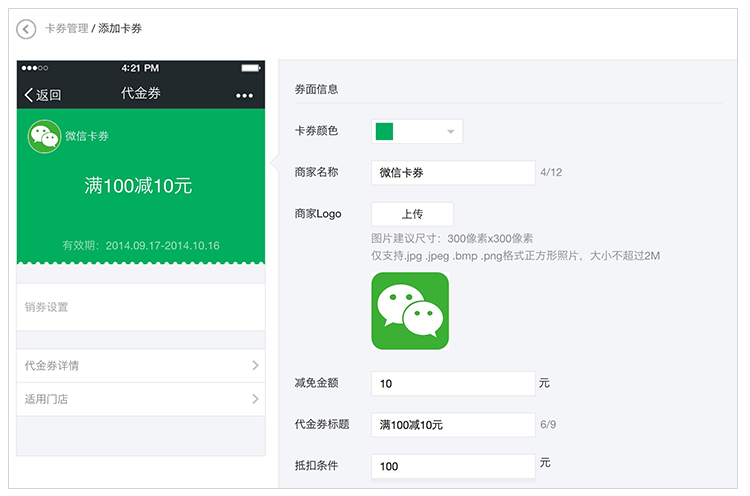
Task: Open the 适用门店 row
Action: click(141, 399)
